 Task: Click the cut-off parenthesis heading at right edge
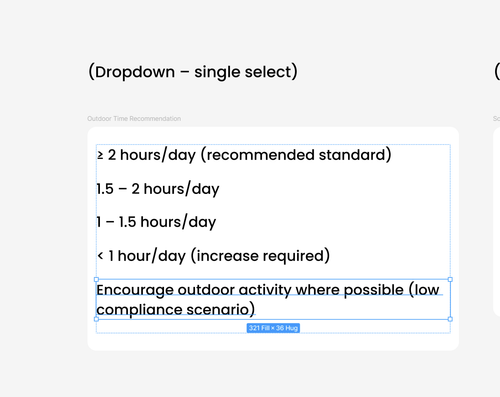(497, 72)
